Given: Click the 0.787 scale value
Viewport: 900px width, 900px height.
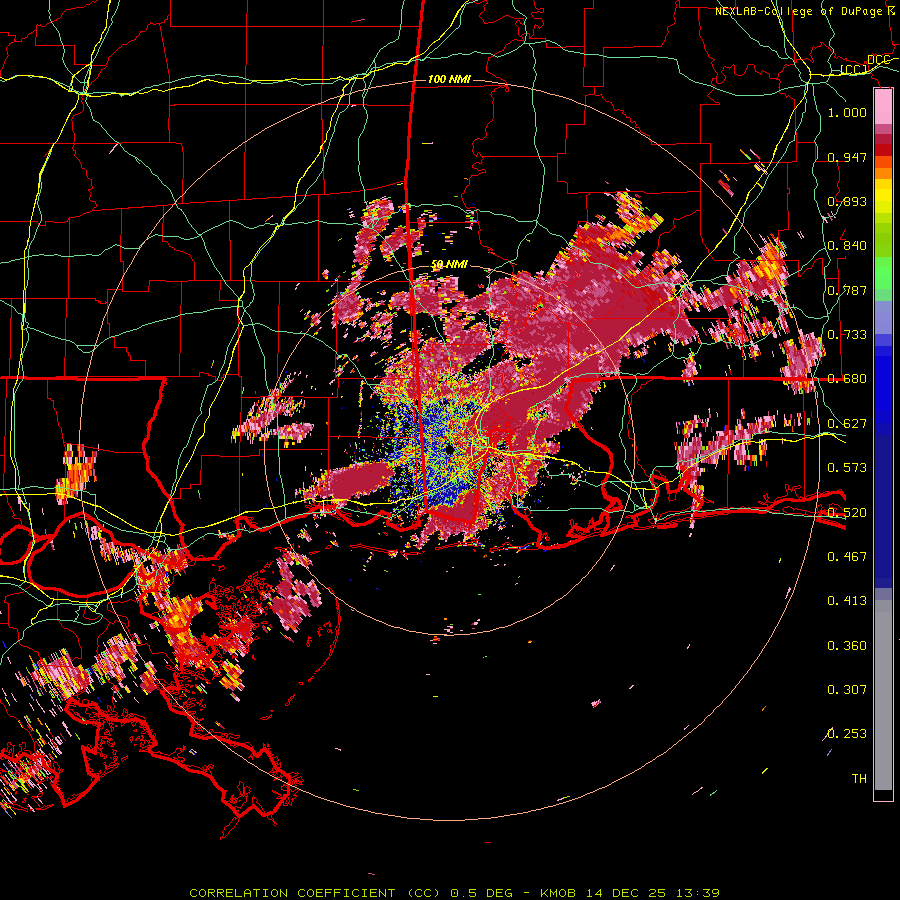Looking at the screenshot, I should (x=847, y=290).
